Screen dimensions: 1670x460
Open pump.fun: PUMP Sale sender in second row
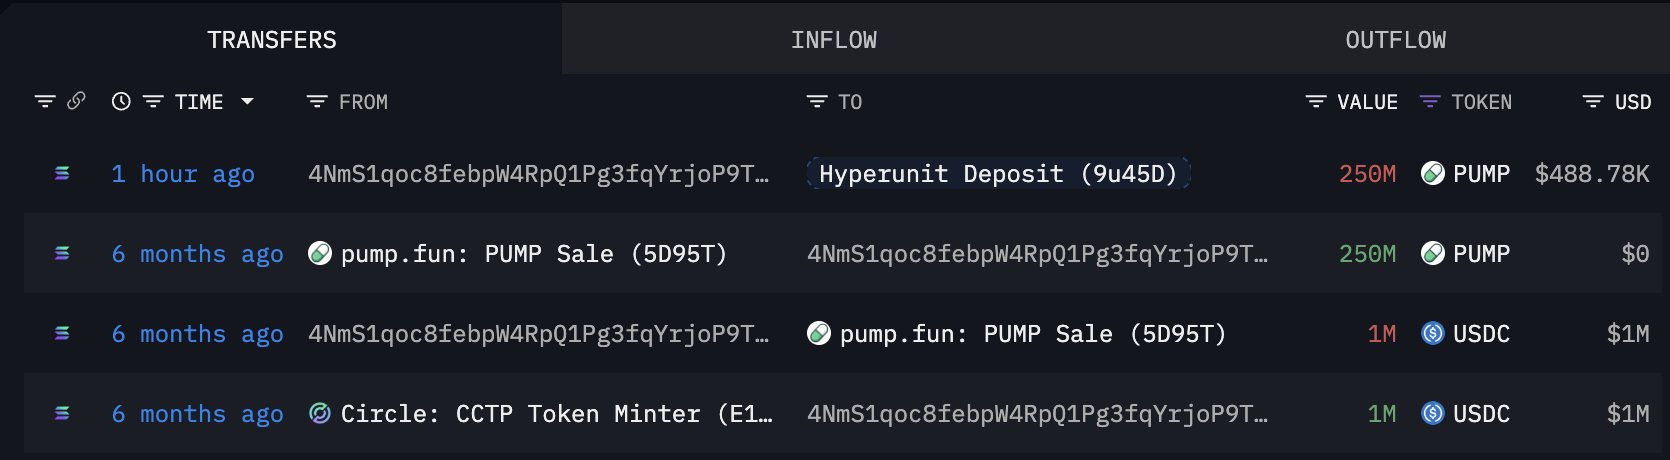532,254
